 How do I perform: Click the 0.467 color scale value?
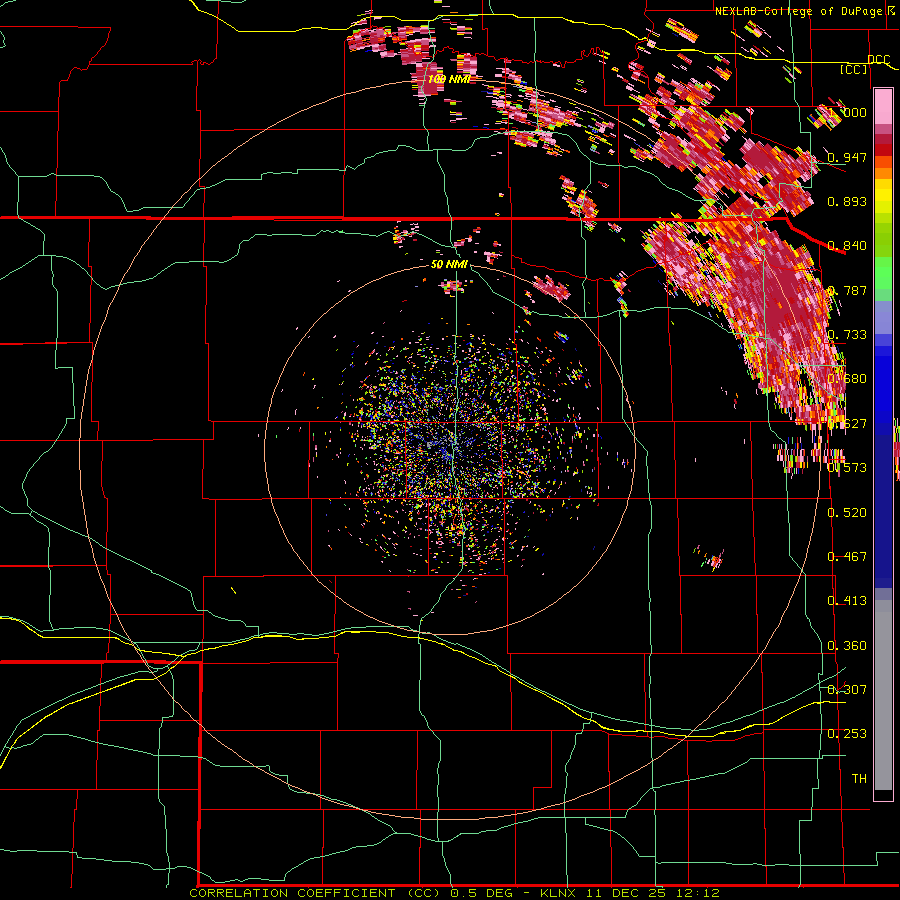pyautogui.click(x=847, y=557)
